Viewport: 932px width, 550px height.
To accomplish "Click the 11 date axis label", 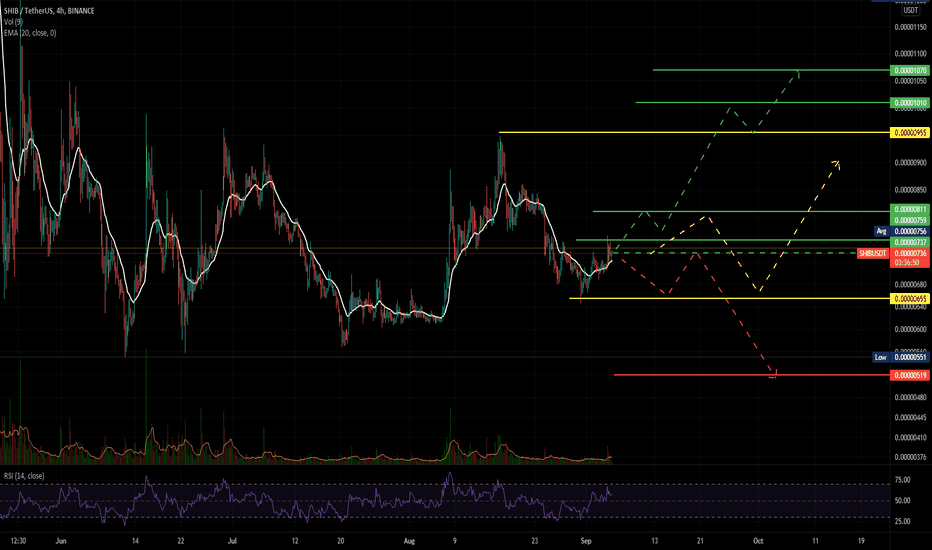I will [815, 541].
